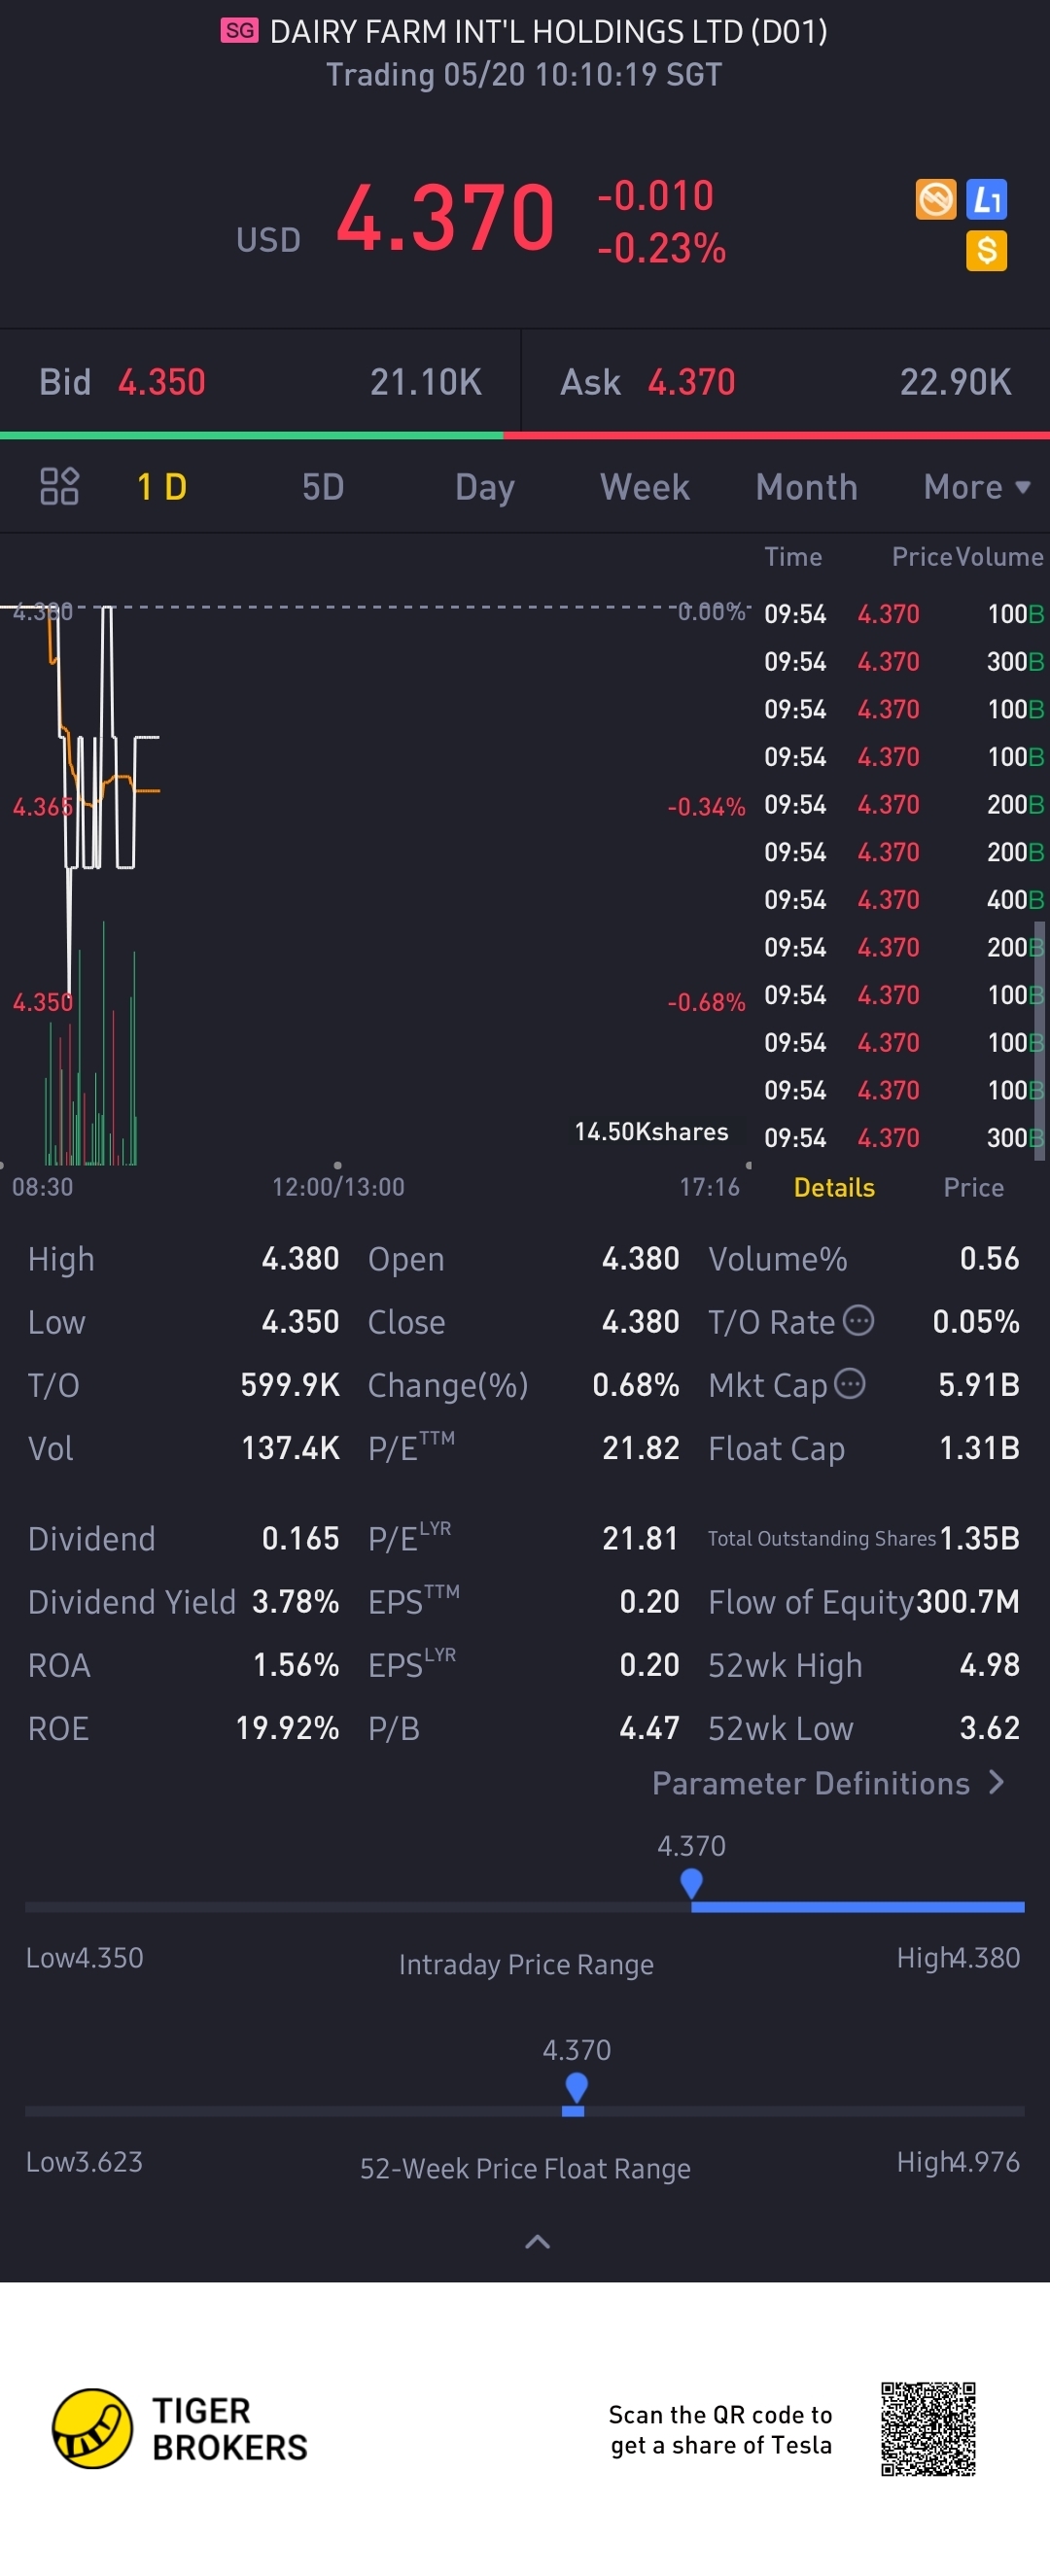Click the Intraday Price Range marker
1050x2576 pixels.
coord(691,1883)
